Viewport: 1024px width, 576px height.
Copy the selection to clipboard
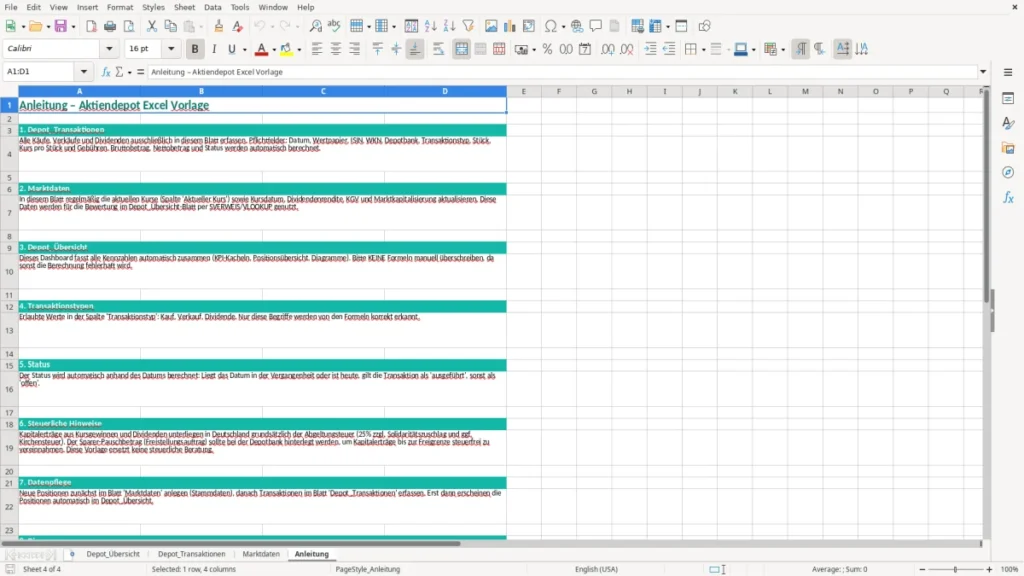(170, 26)
